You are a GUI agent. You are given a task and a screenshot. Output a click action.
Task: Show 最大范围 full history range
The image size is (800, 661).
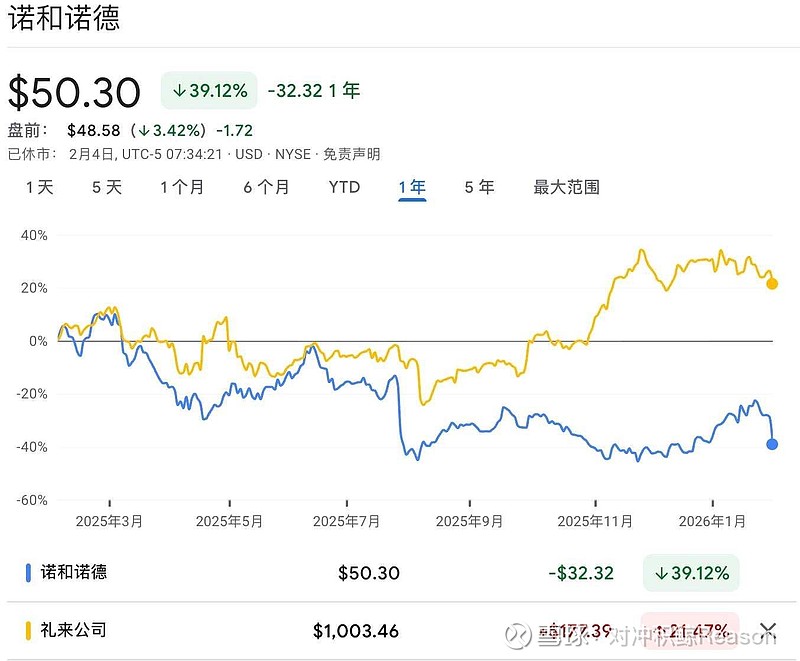click(x=566, y=187)
